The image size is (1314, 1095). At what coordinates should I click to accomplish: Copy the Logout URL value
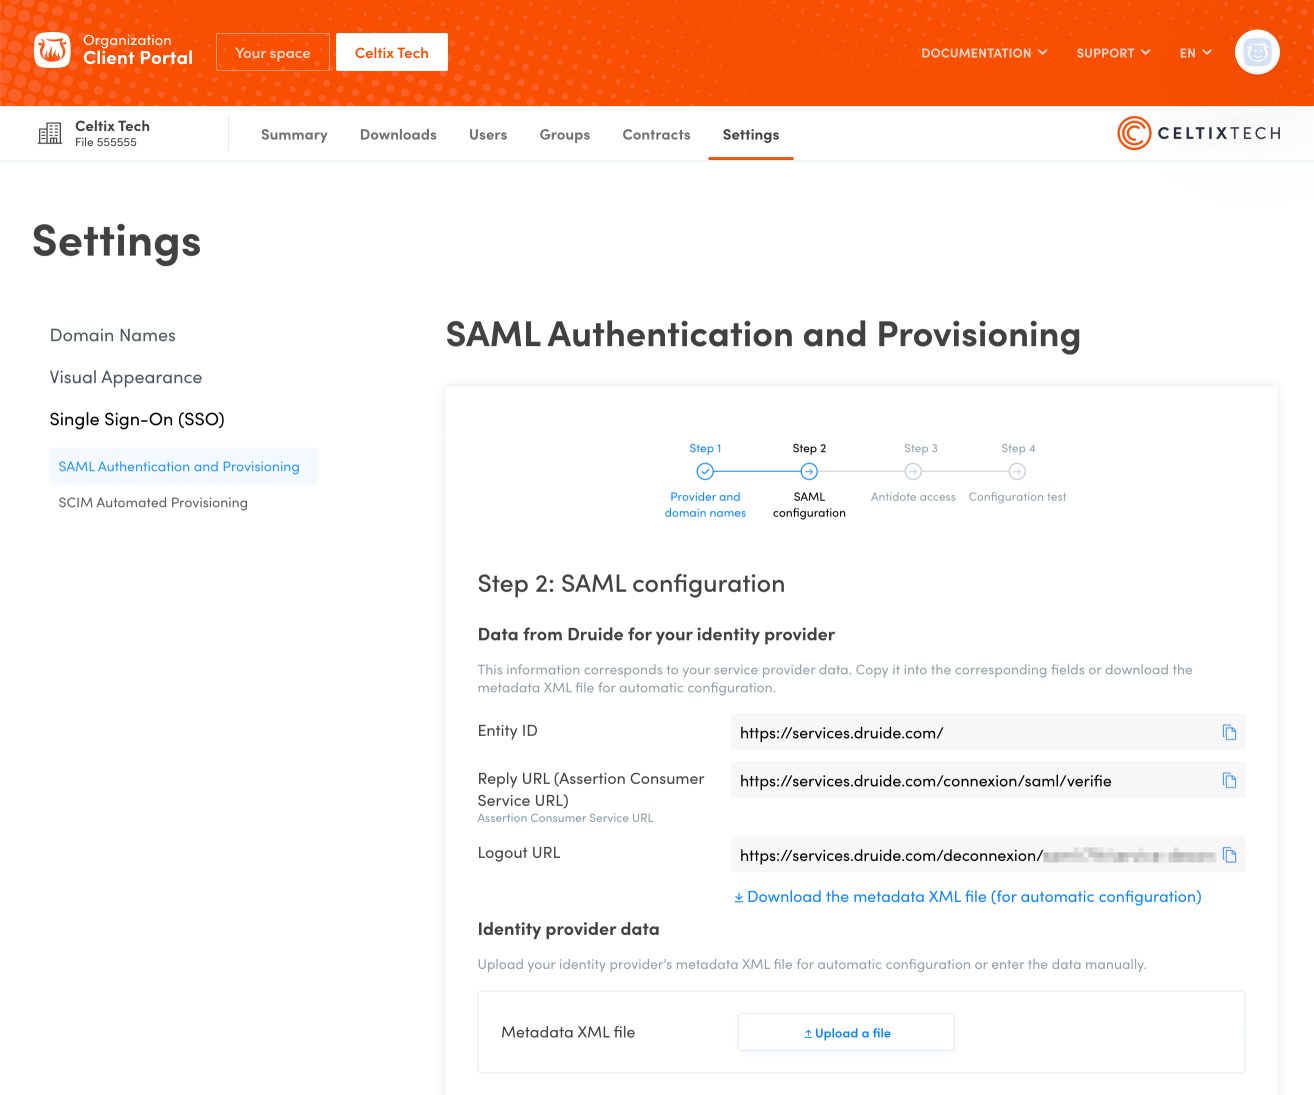[x=1229, y=855]
